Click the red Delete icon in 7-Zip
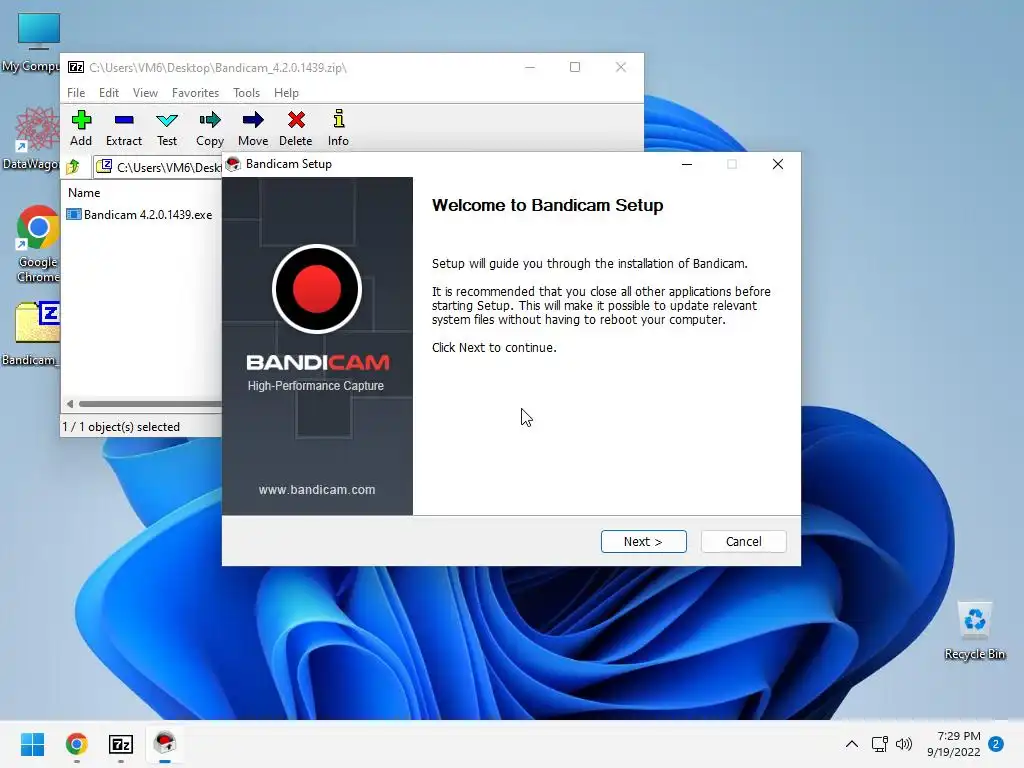 point(296,128)
